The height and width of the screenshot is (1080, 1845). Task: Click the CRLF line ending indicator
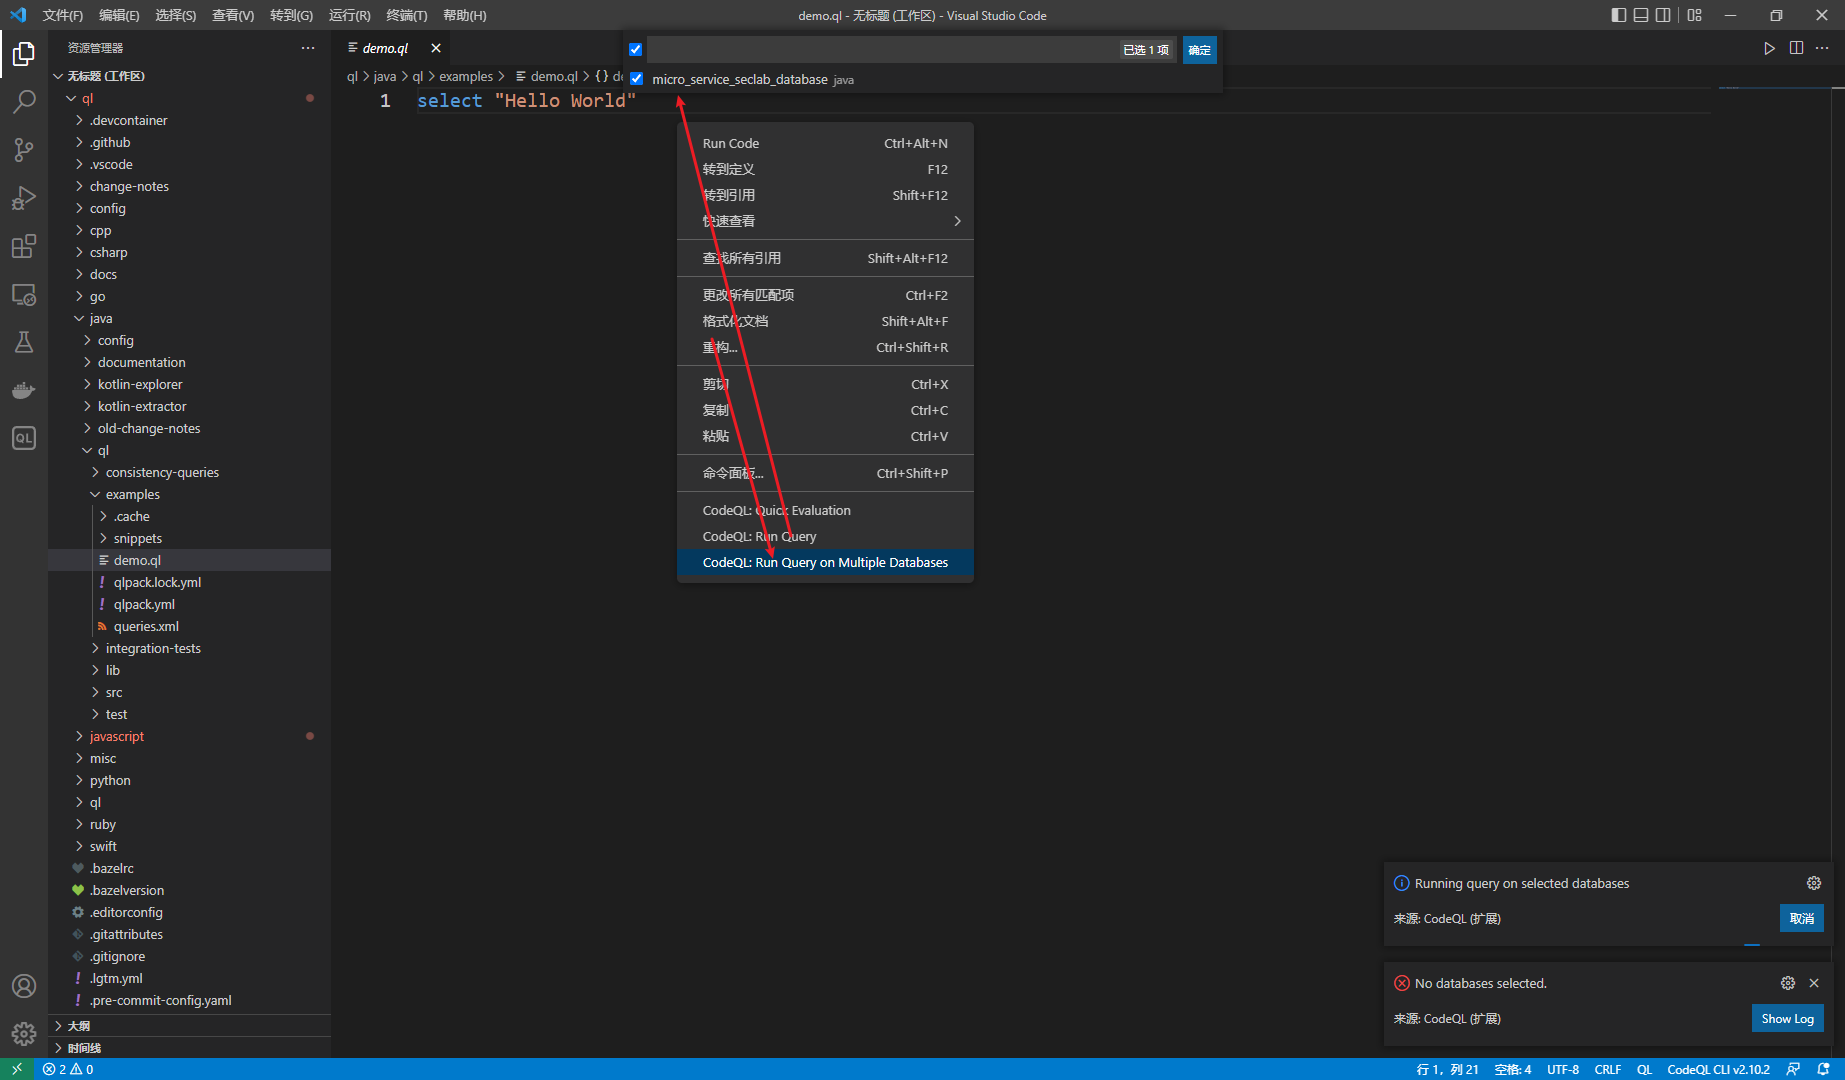click(1608, 1069)
